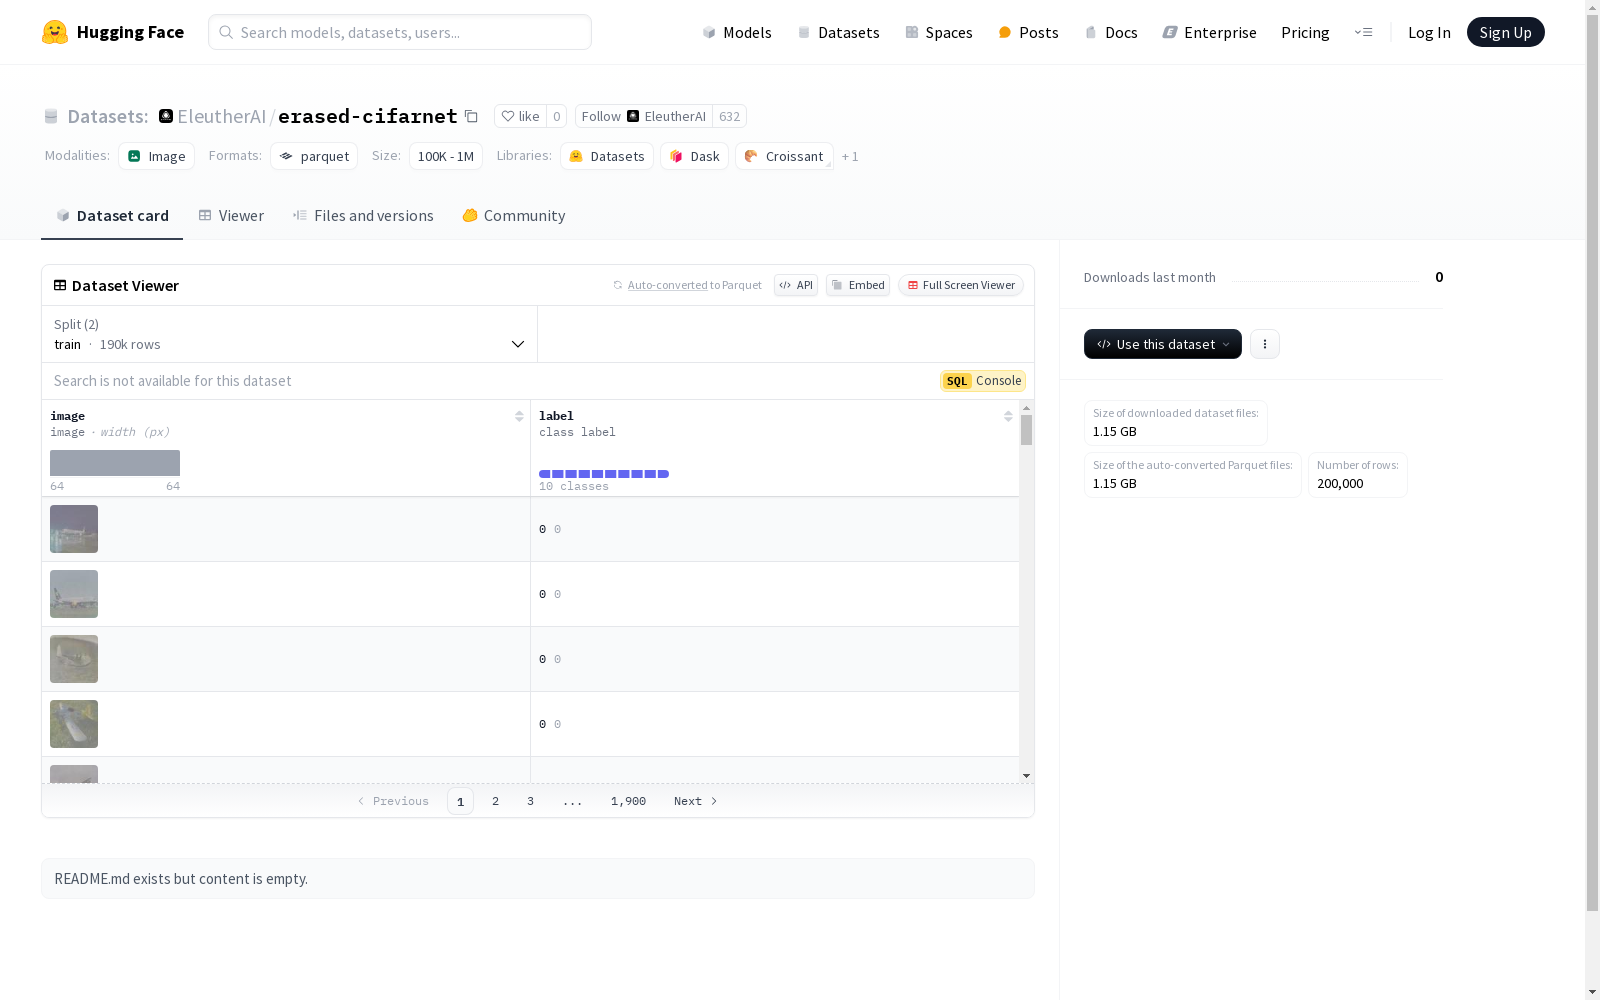Switch to the Viewer tab
The width and height of the screenshot is (1600, 1000).
click(231, 216)
